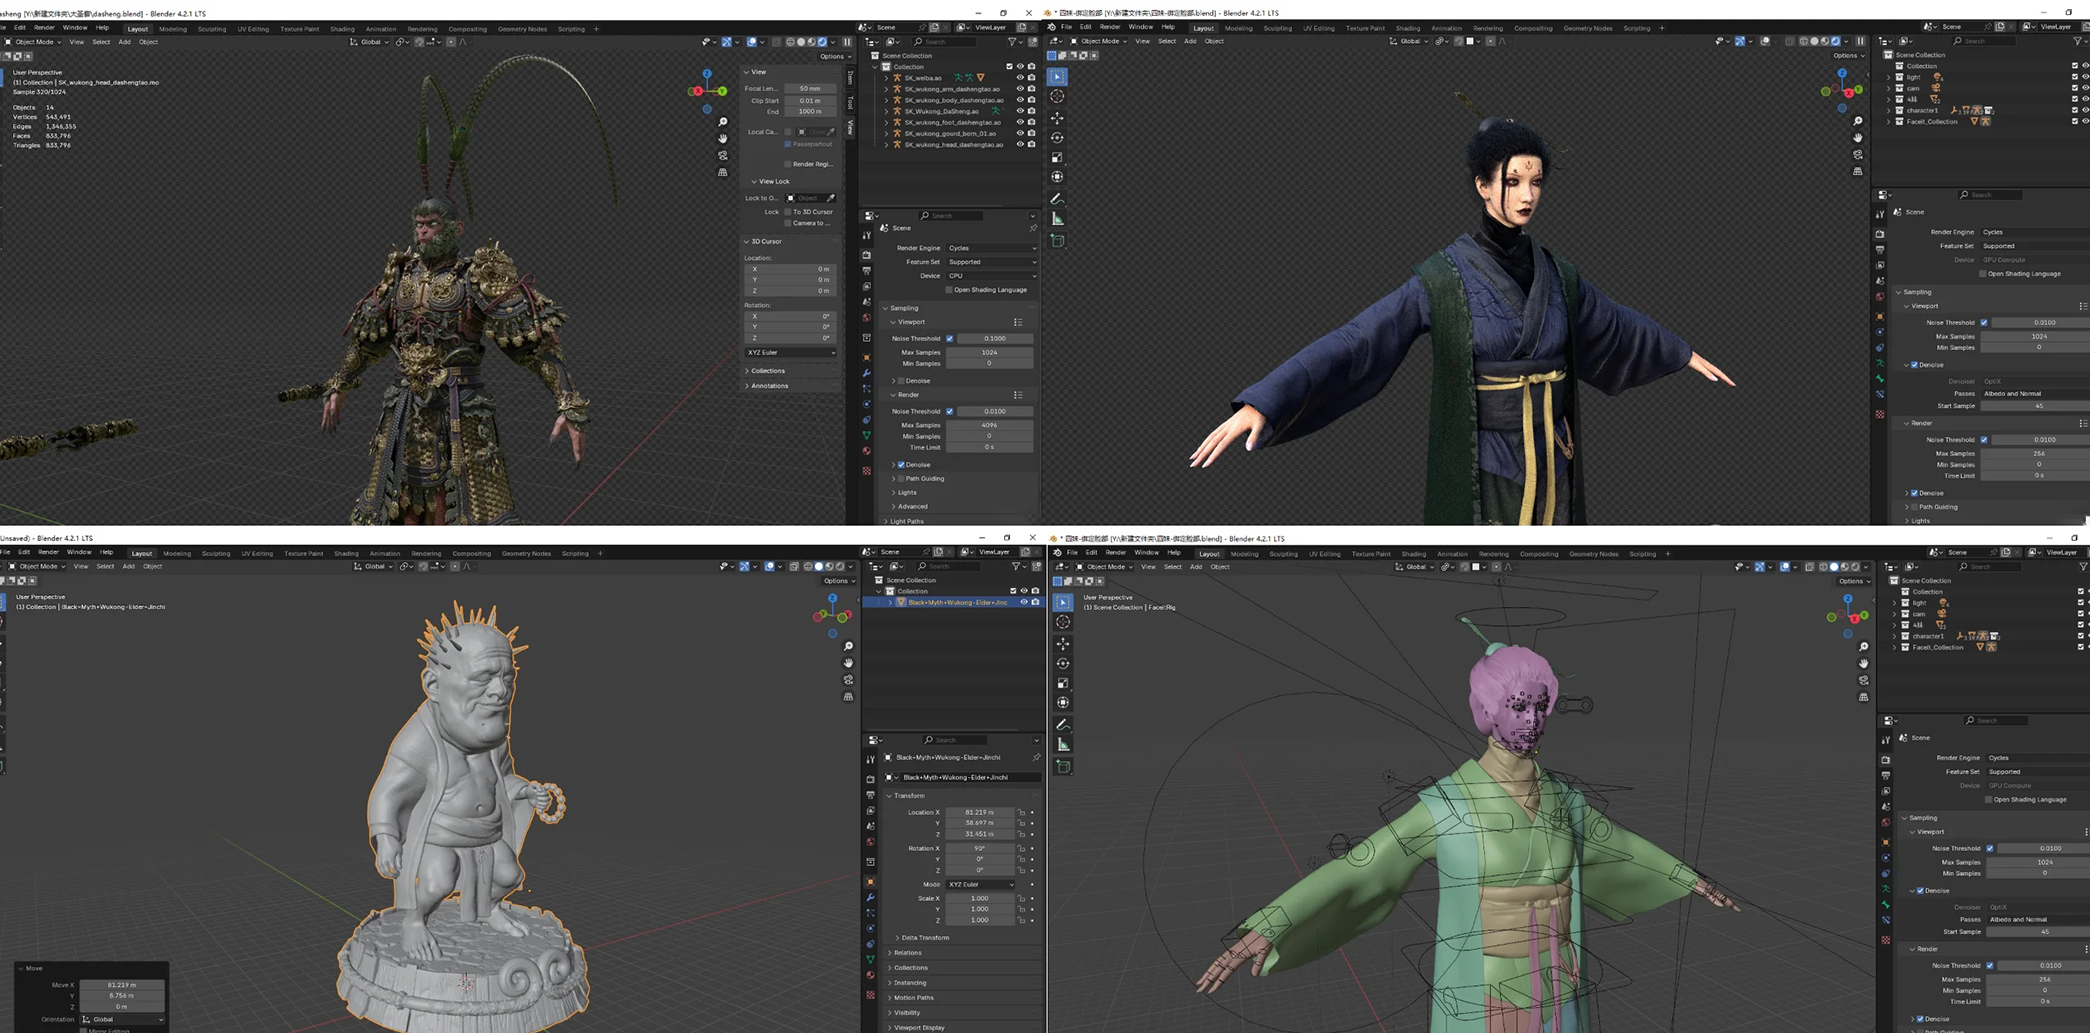Screen dimensions: 2090x1033
Task: Hide SK_weiba.ao with its eye icon
Action: [1020, 78]
